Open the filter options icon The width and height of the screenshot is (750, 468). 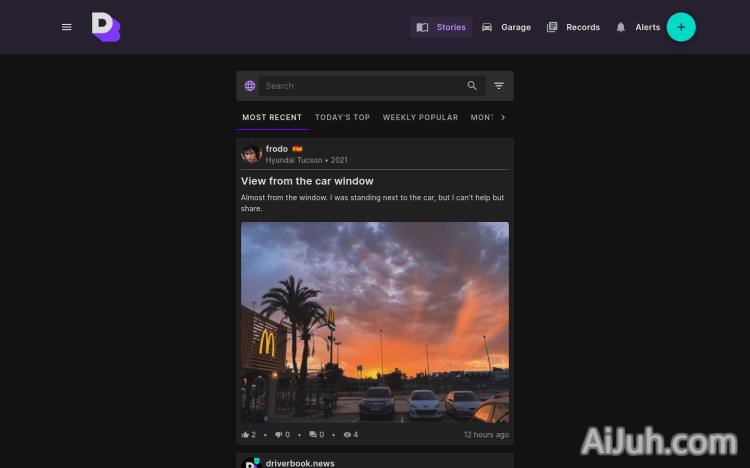tap(499, 86)
